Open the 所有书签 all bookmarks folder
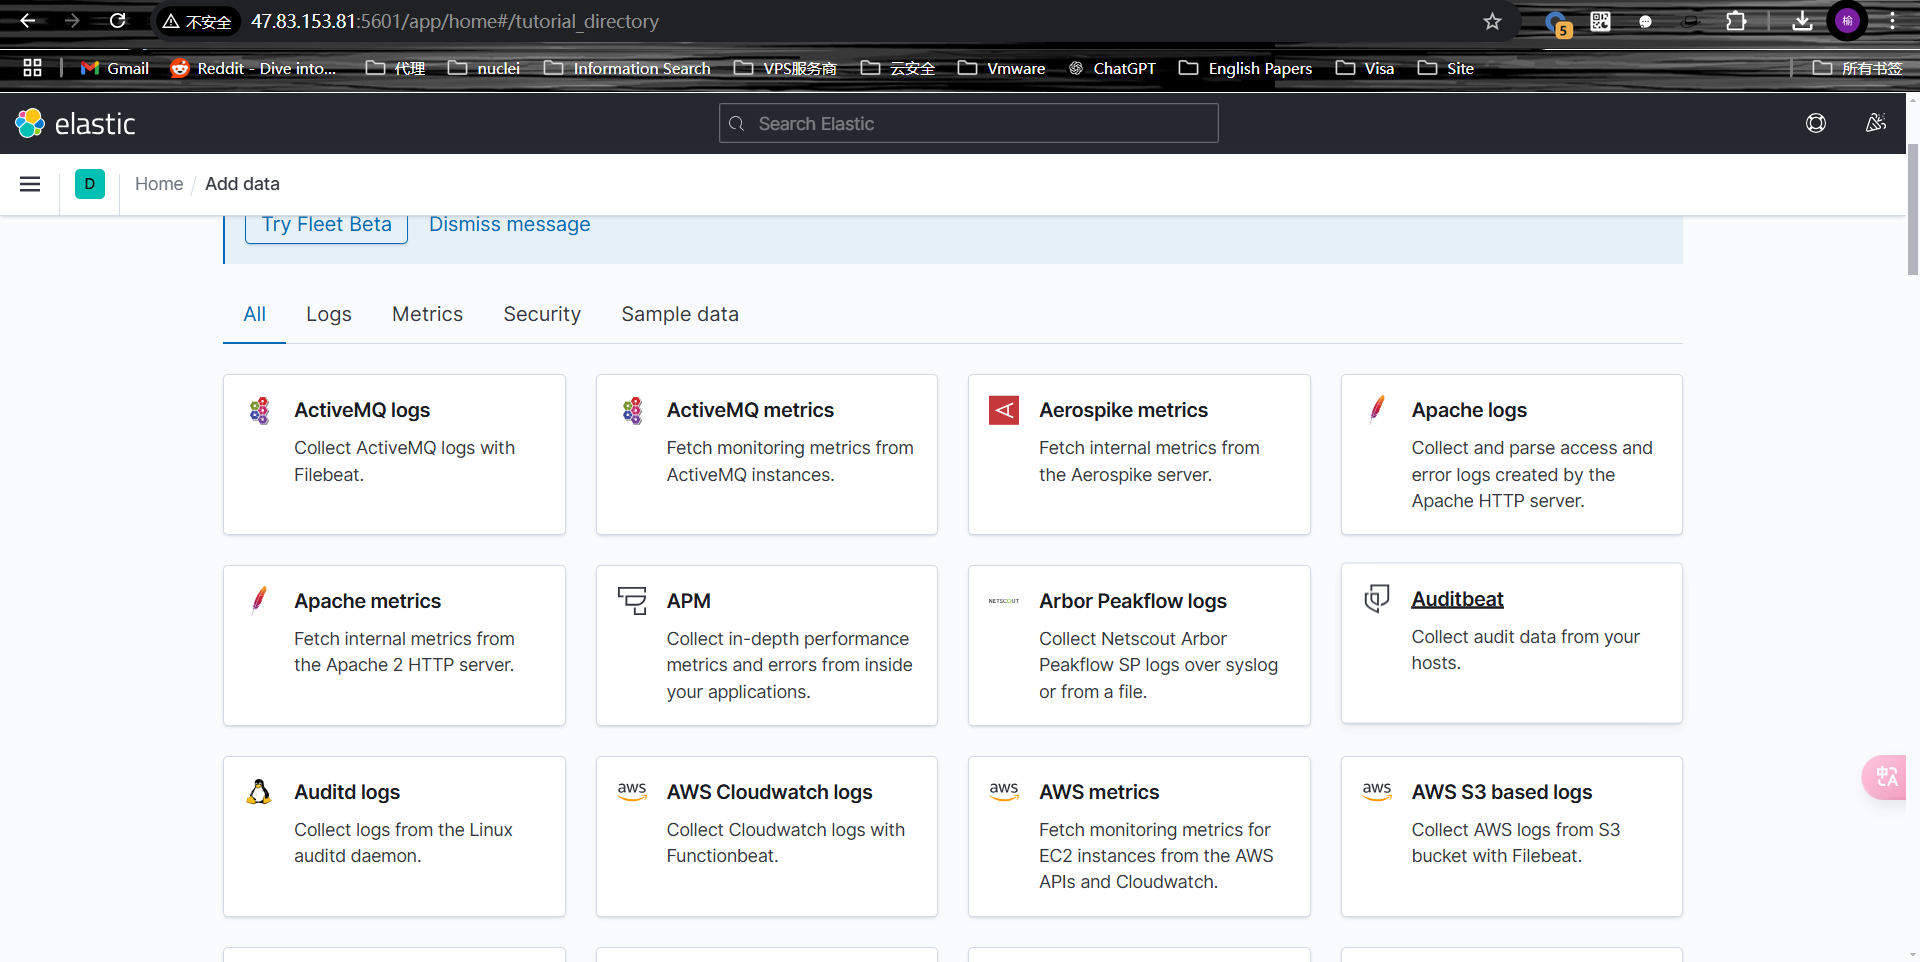This screenshot has width=1920, height=962. (x=1857, y=68)
